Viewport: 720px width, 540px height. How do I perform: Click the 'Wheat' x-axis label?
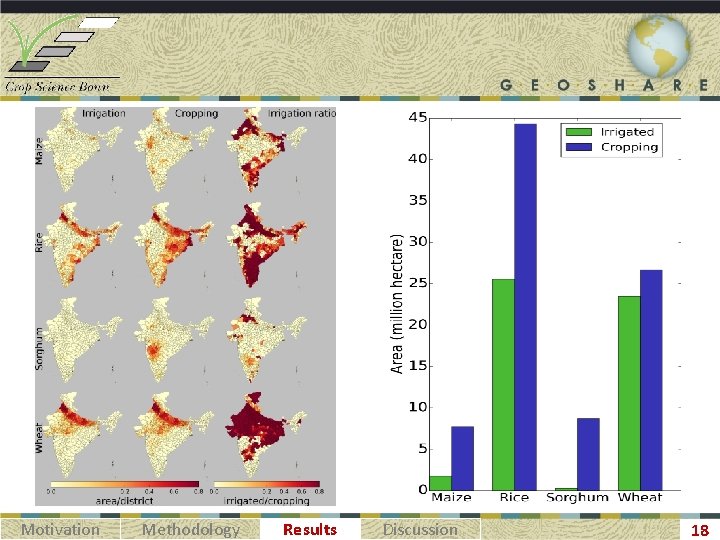(640, 497)
